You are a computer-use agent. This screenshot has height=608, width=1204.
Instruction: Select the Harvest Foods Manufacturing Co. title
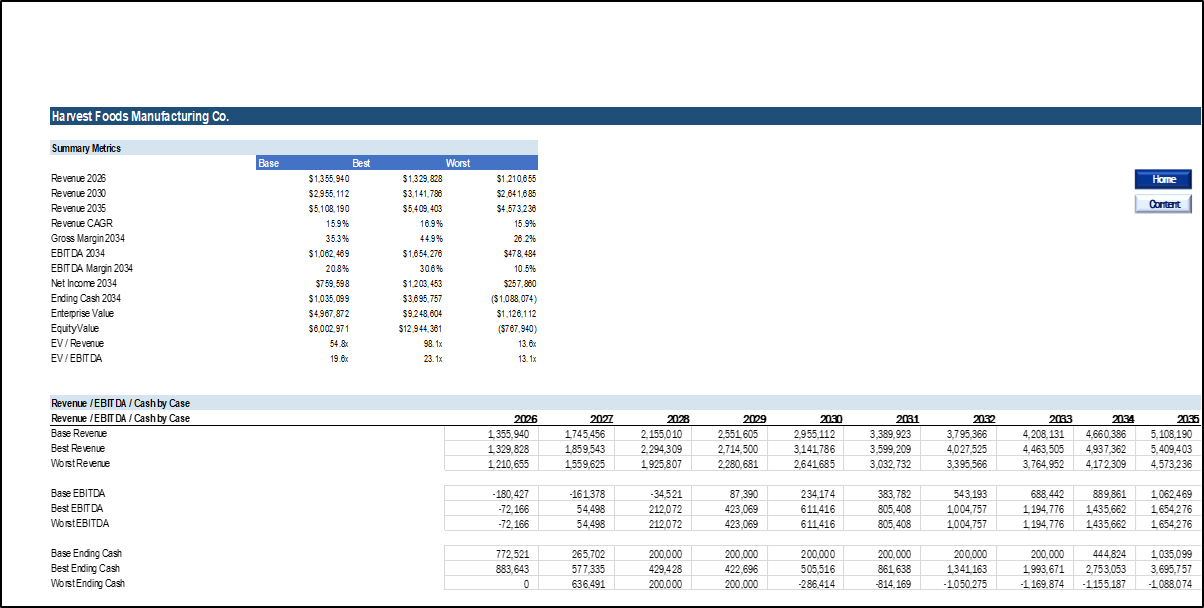click(140, 117)
